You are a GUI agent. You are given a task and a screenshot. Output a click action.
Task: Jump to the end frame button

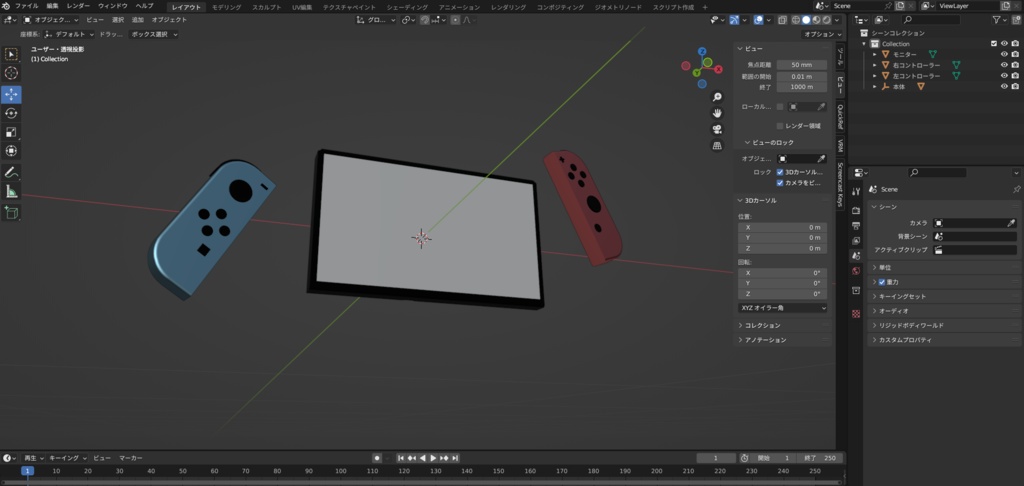[455, 458]
